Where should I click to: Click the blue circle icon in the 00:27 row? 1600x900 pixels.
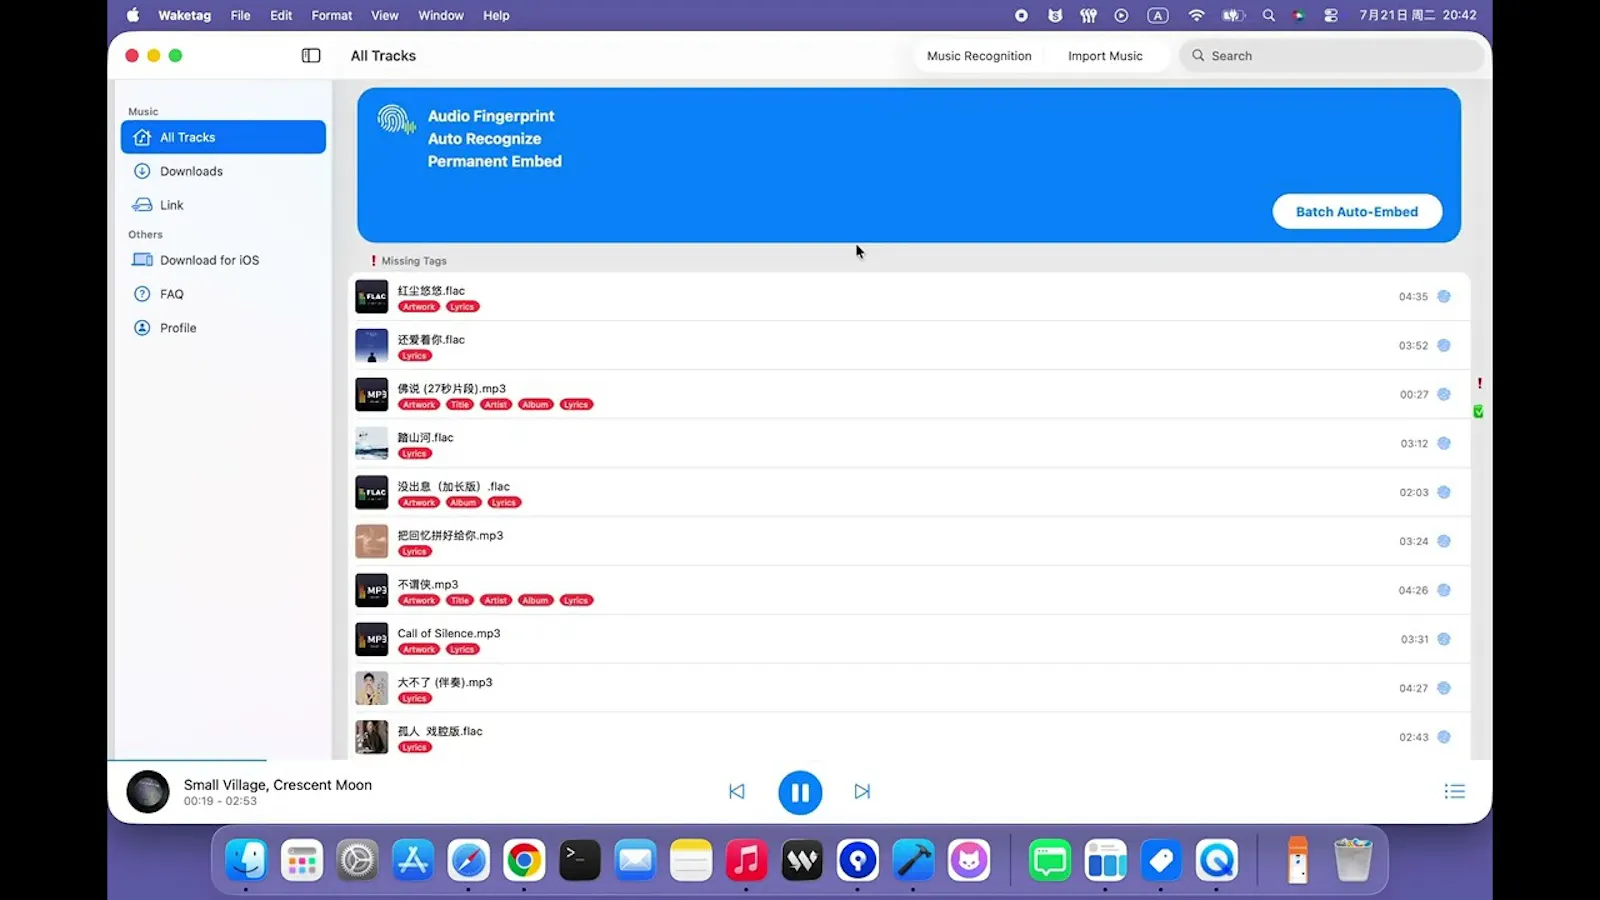click(1444, 394)
